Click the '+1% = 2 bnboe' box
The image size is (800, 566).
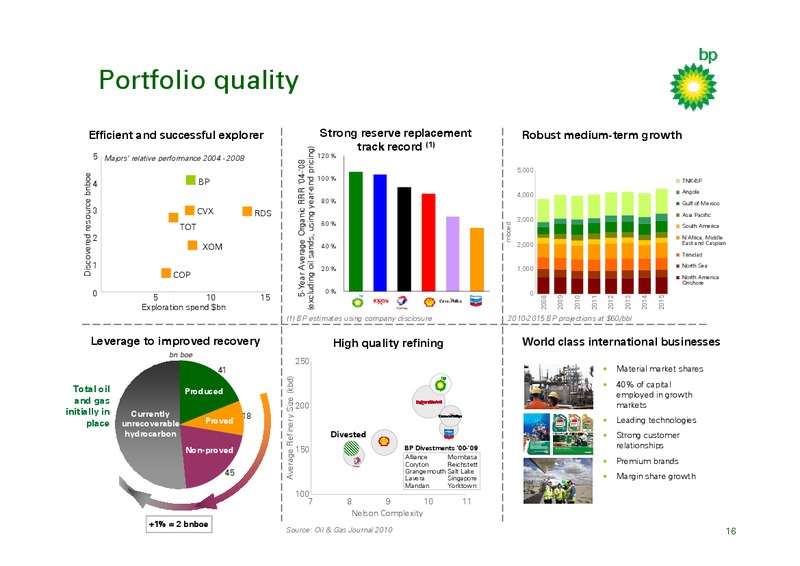(179, 524)
